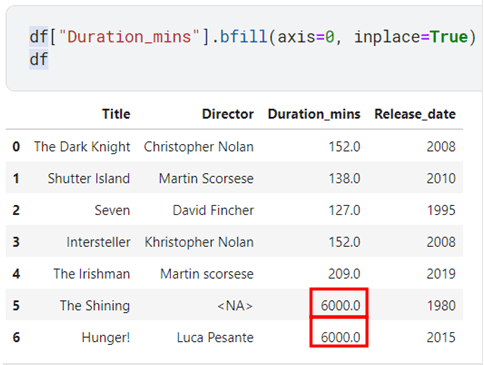The height and width of the screenshot is (365, 484).
Task: Click the Director column header
Action: (x=228, y=114)
